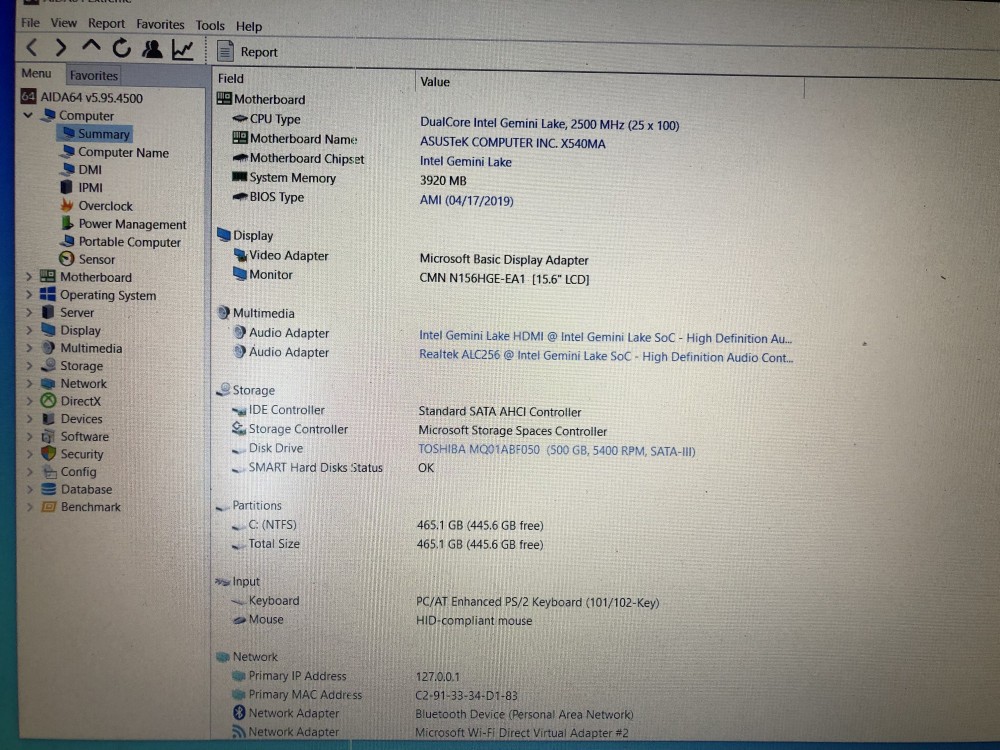Expand the Motherboard tree node
Viewport: 1000px width, 750px height.
coord(28,277)
